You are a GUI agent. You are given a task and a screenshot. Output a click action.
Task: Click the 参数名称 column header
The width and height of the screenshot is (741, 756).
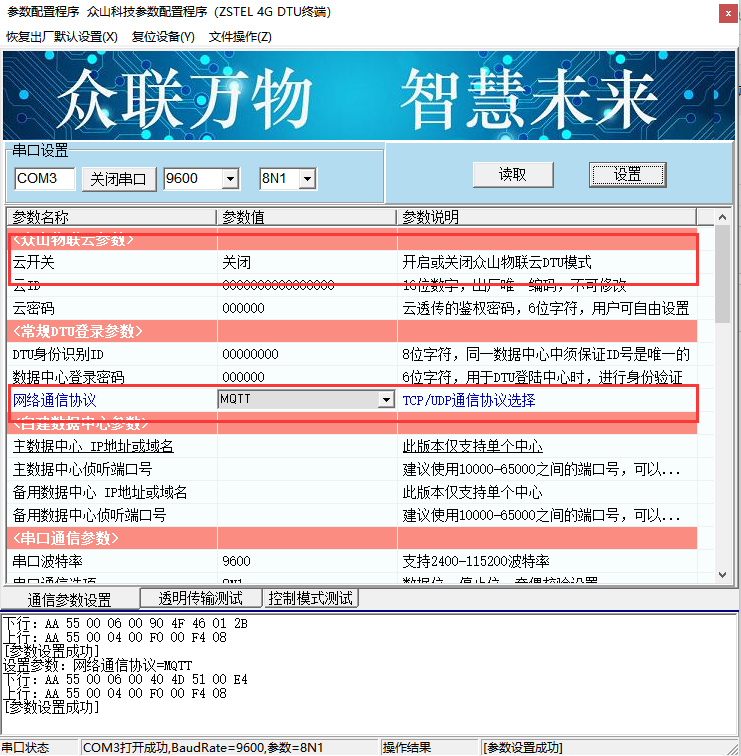[111, 217]
